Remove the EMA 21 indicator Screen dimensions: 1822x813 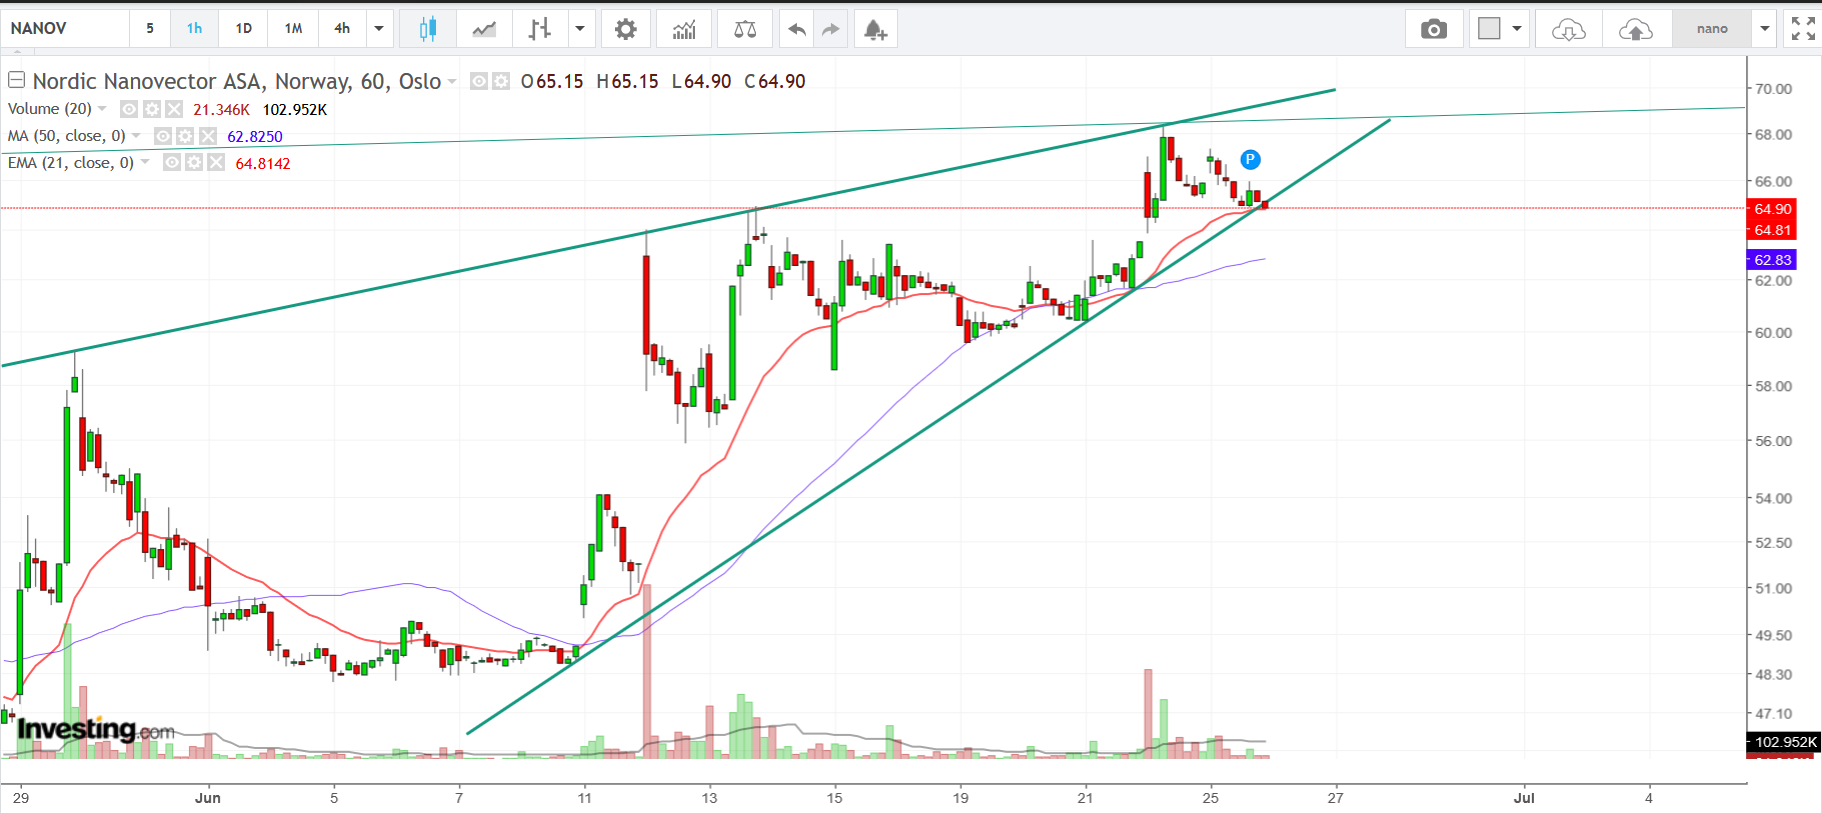[216, 162]
